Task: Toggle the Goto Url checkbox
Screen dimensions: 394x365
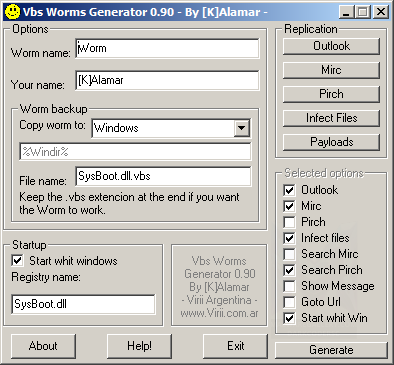Action: (289, 302)
